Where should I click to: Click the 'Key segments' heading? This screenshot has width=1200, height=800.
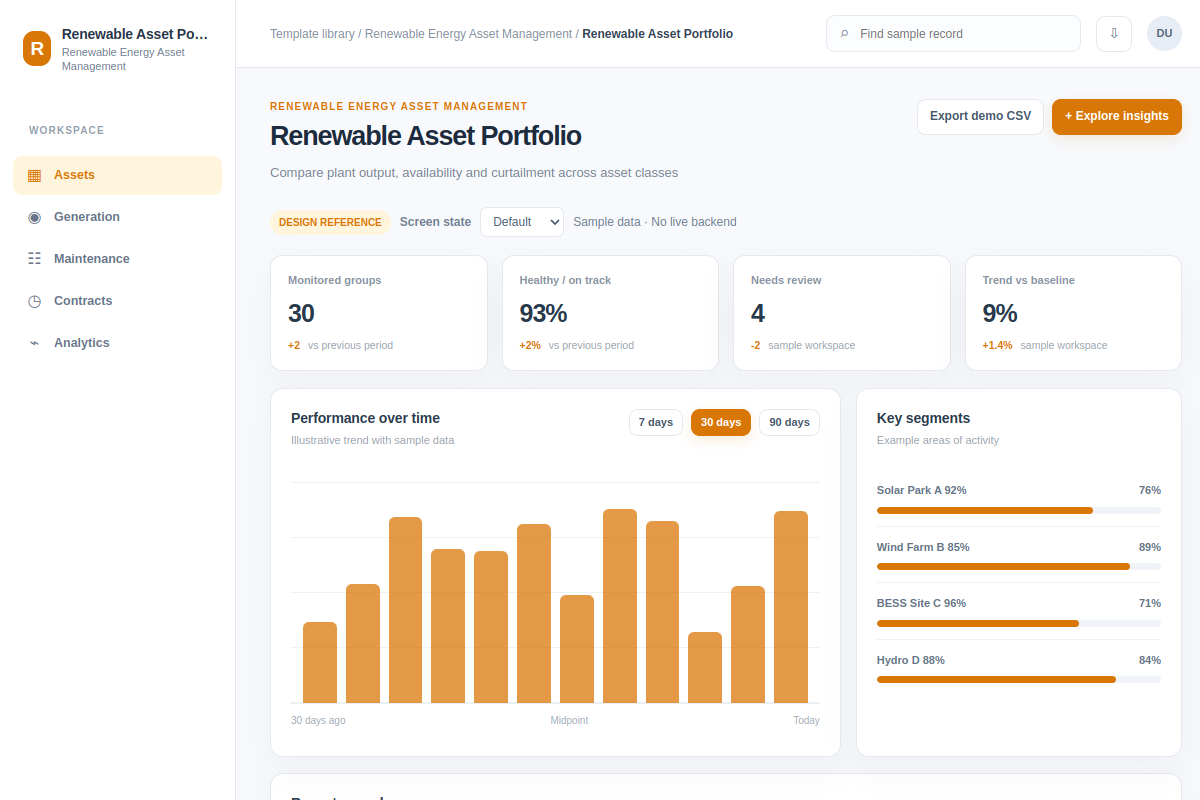pyautogui.click(x=923, y=418)
